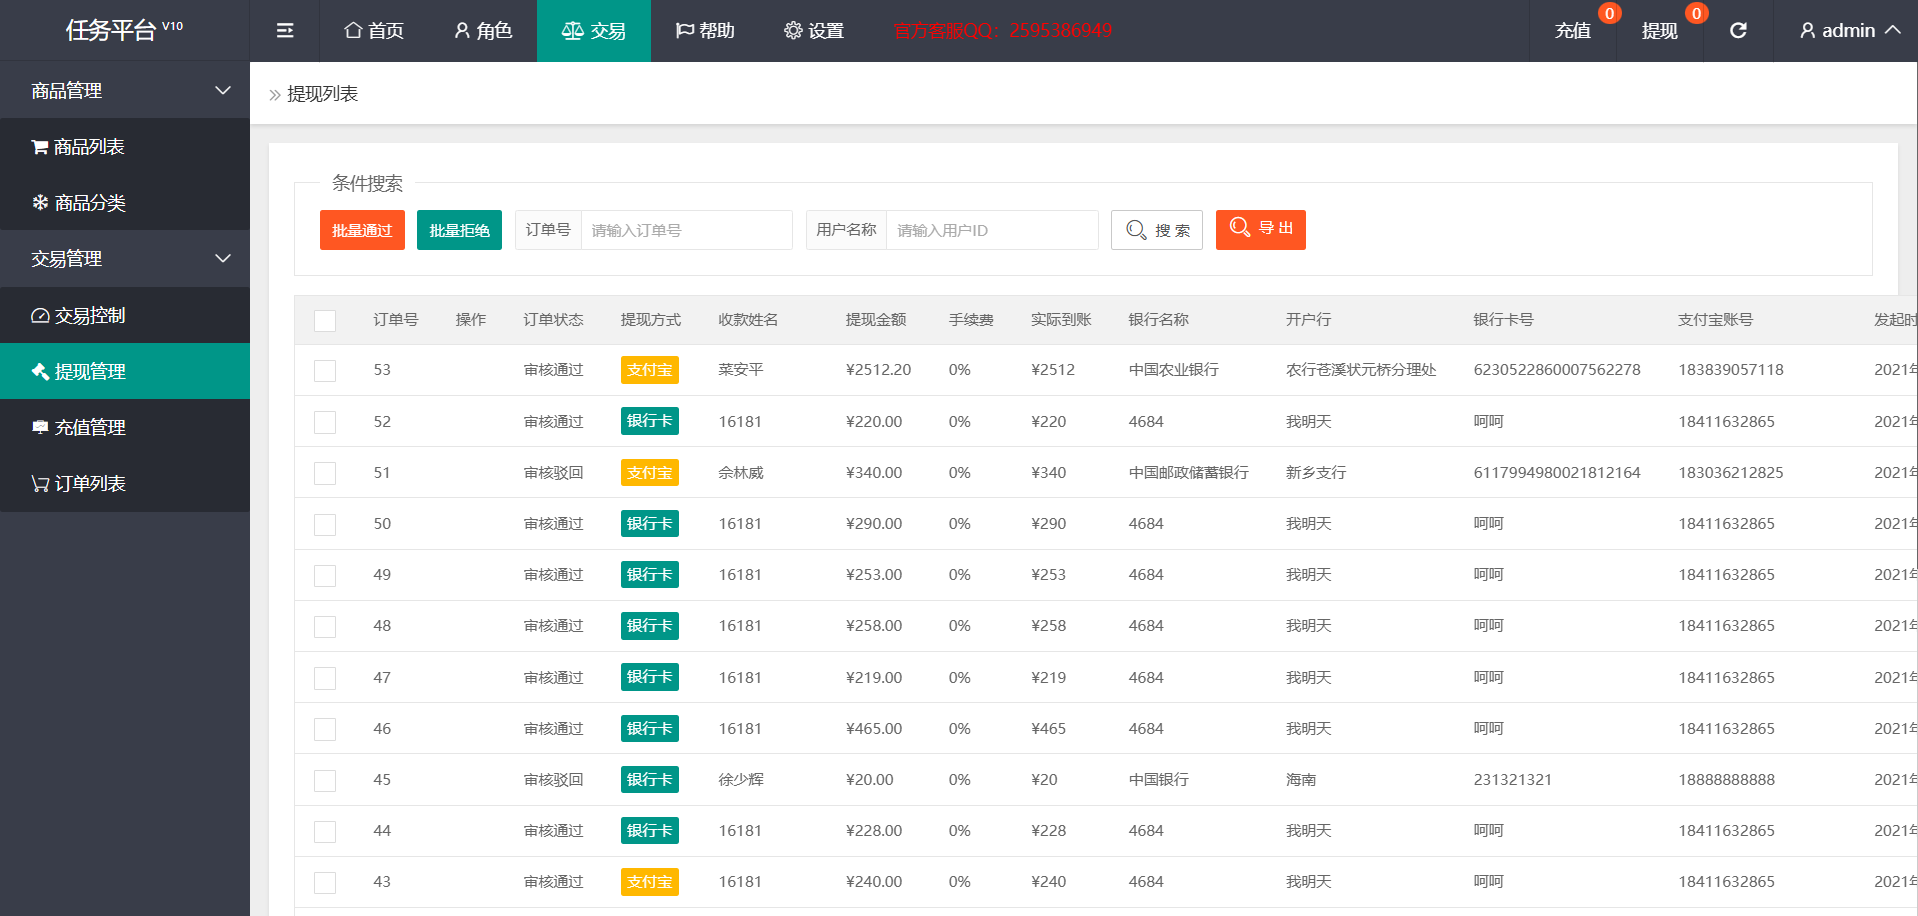Click the 订单号 input field
Image resolution: width=1918 pixels, height=916 pixels.
[686, 230]
